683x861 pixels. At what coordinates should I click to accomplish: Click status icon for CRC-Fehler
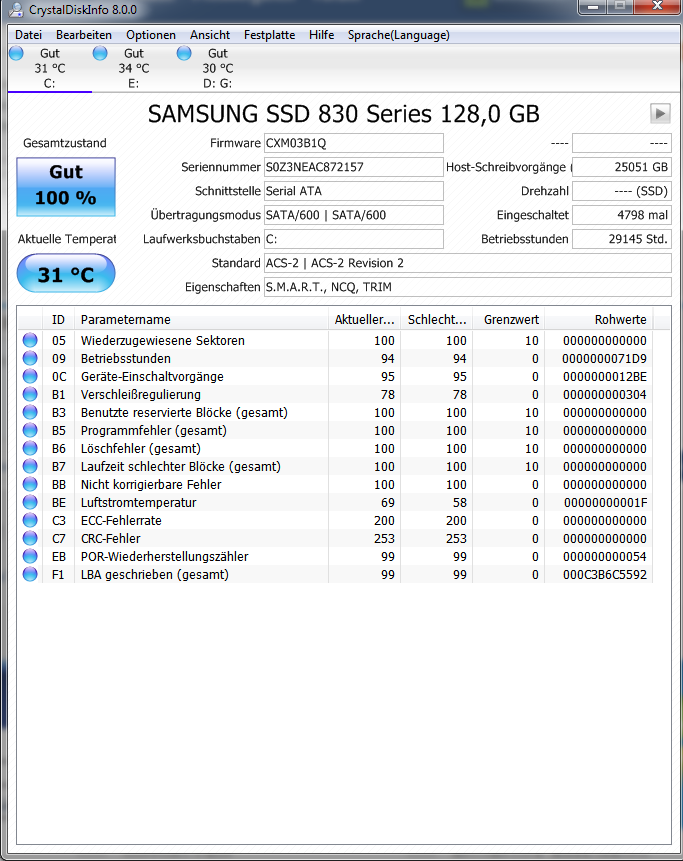[x=30, y=539]
